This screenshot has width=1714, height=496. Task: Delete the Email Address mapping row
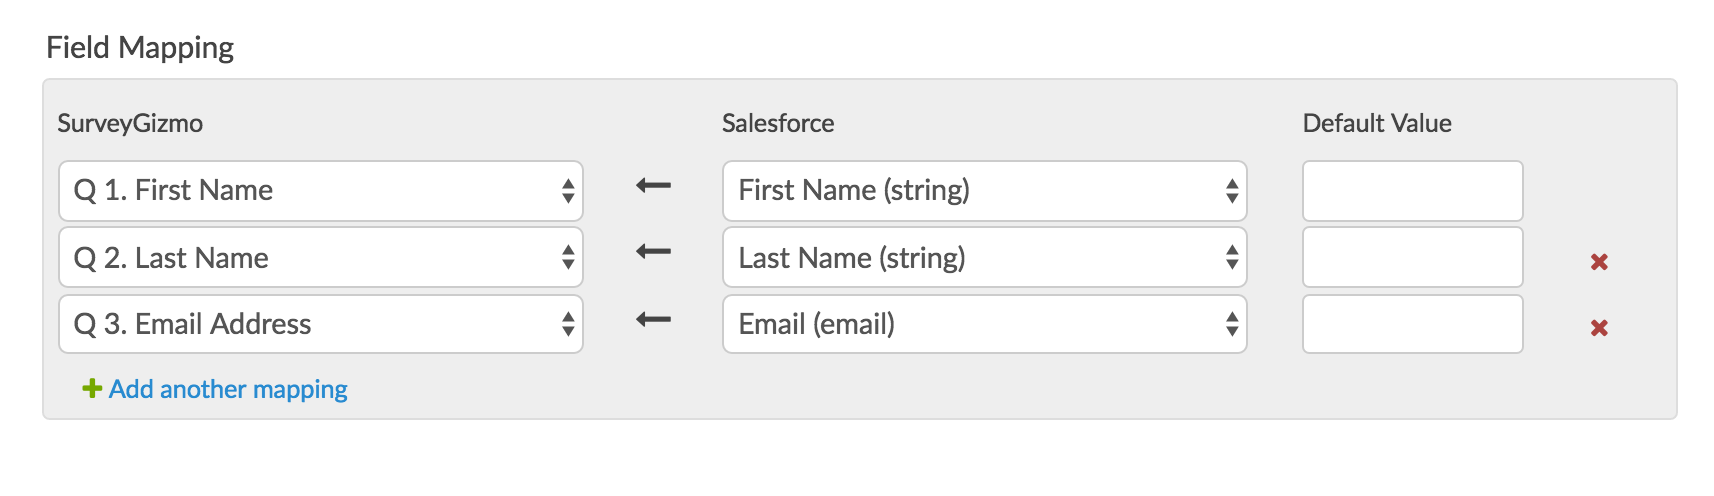pos(1599,328)
